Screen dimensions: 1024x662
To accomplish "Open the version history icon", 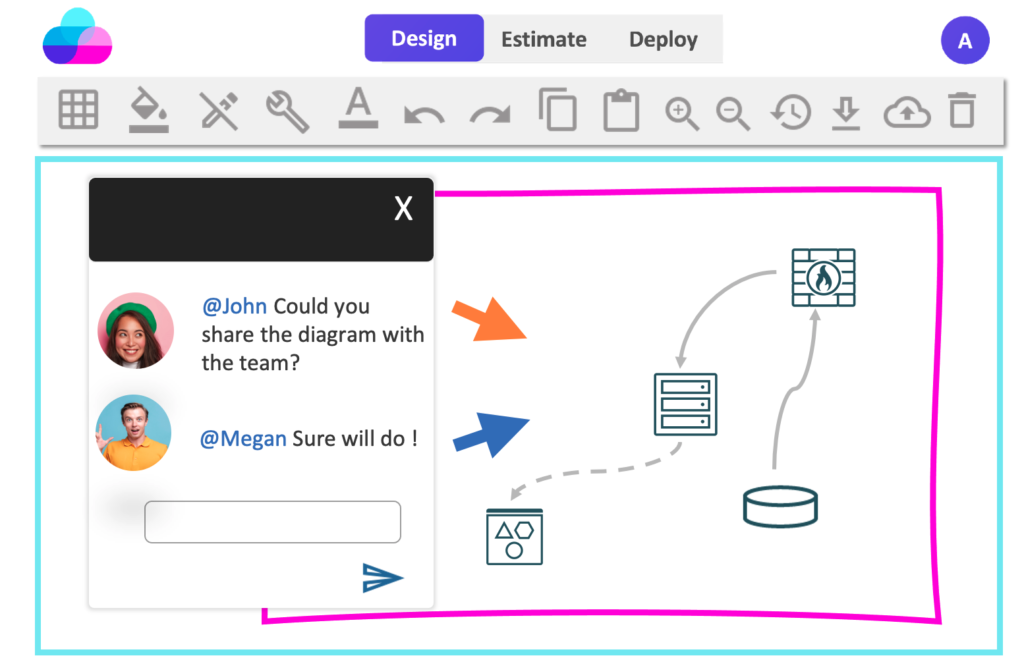I will [791, 112].
